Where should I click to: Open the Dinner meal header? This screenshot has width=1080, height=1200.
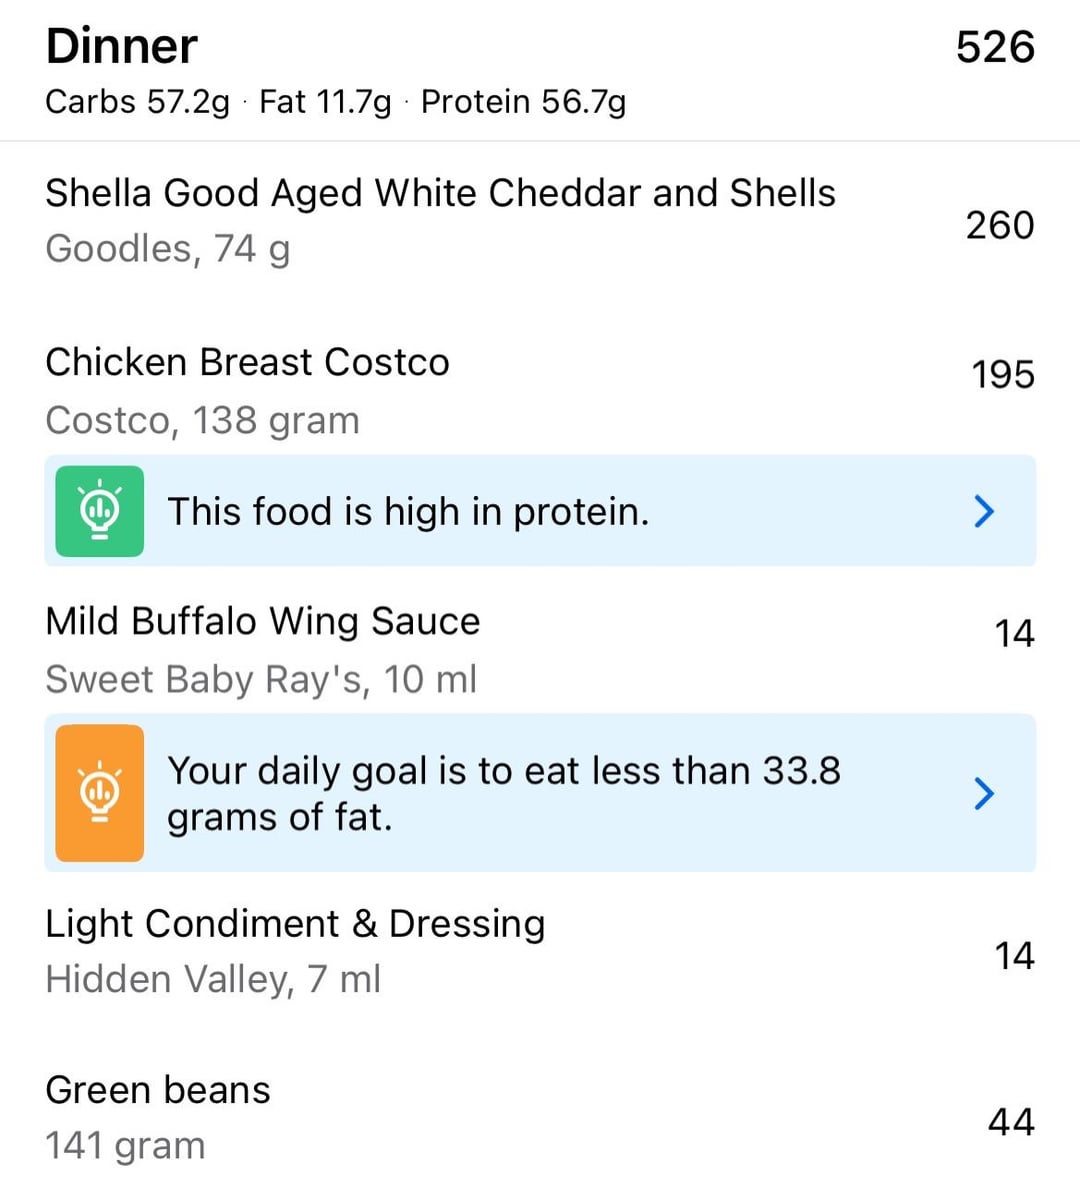coord(540,71)
